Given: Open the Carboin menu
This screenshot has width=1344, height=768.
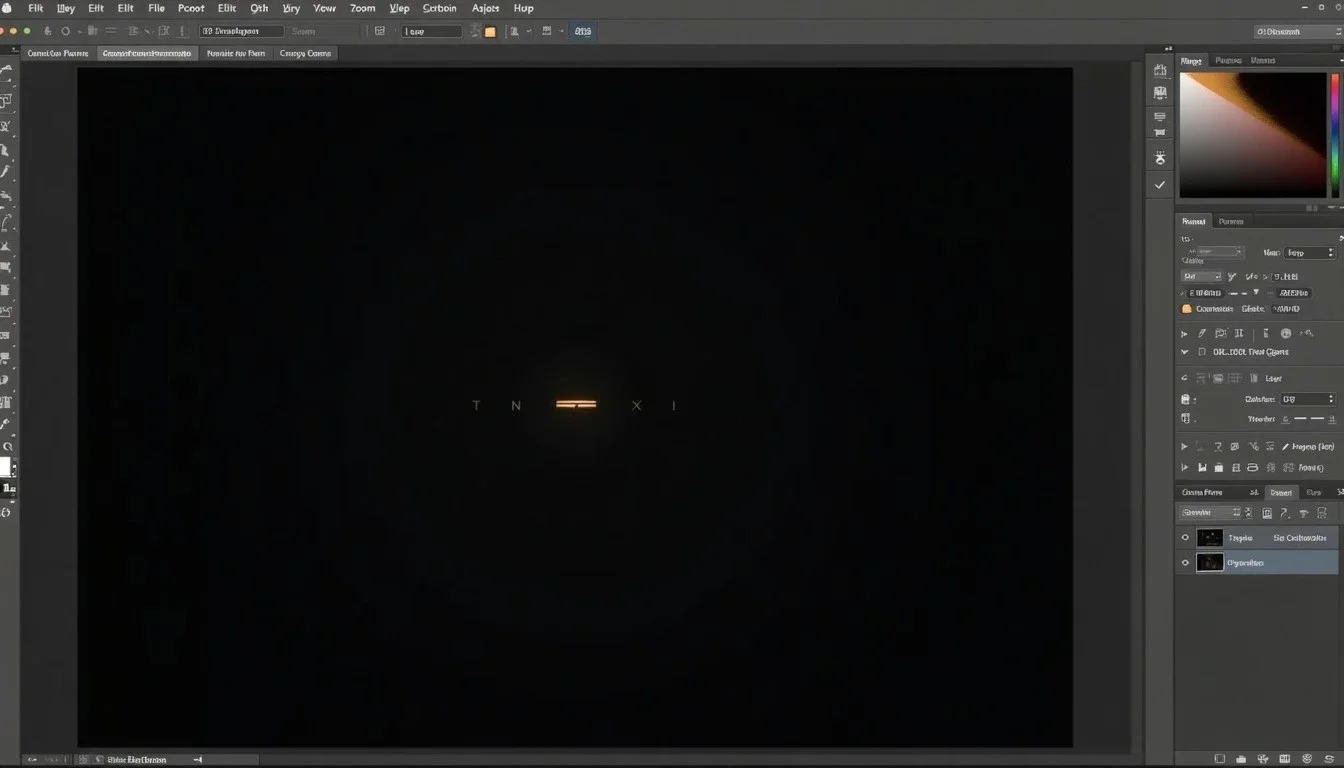Looking at the screenshot, I should (x=439, y=8).
